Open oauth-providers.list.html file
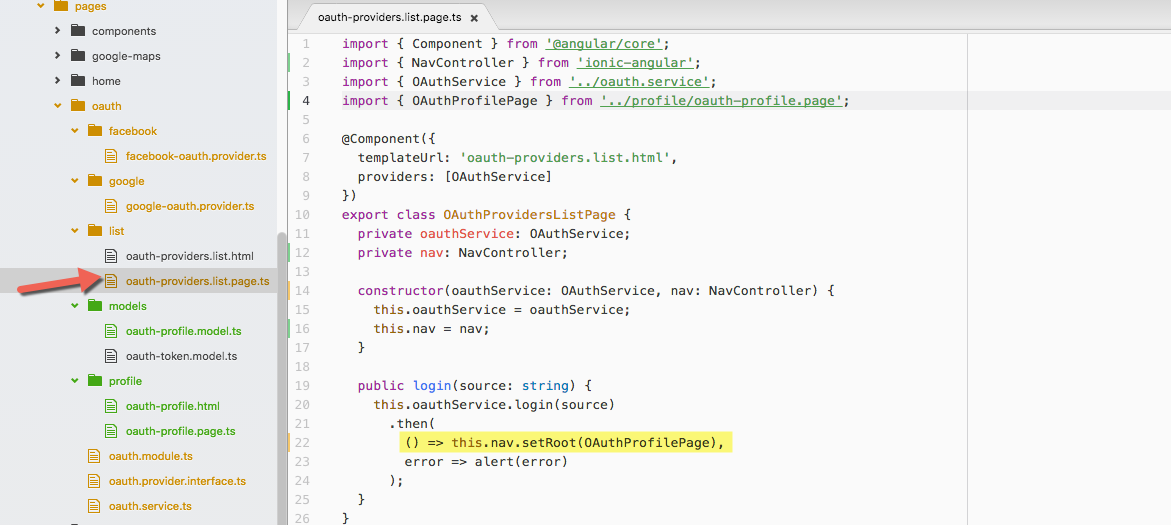 tap(190, 256)
